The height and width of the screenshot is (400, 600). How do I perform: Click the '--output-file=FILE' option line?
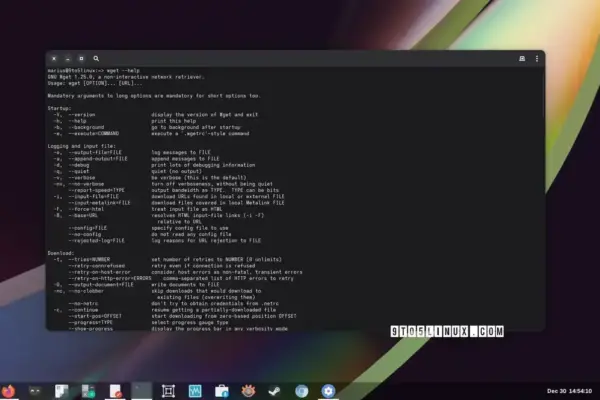coord(132,152)
